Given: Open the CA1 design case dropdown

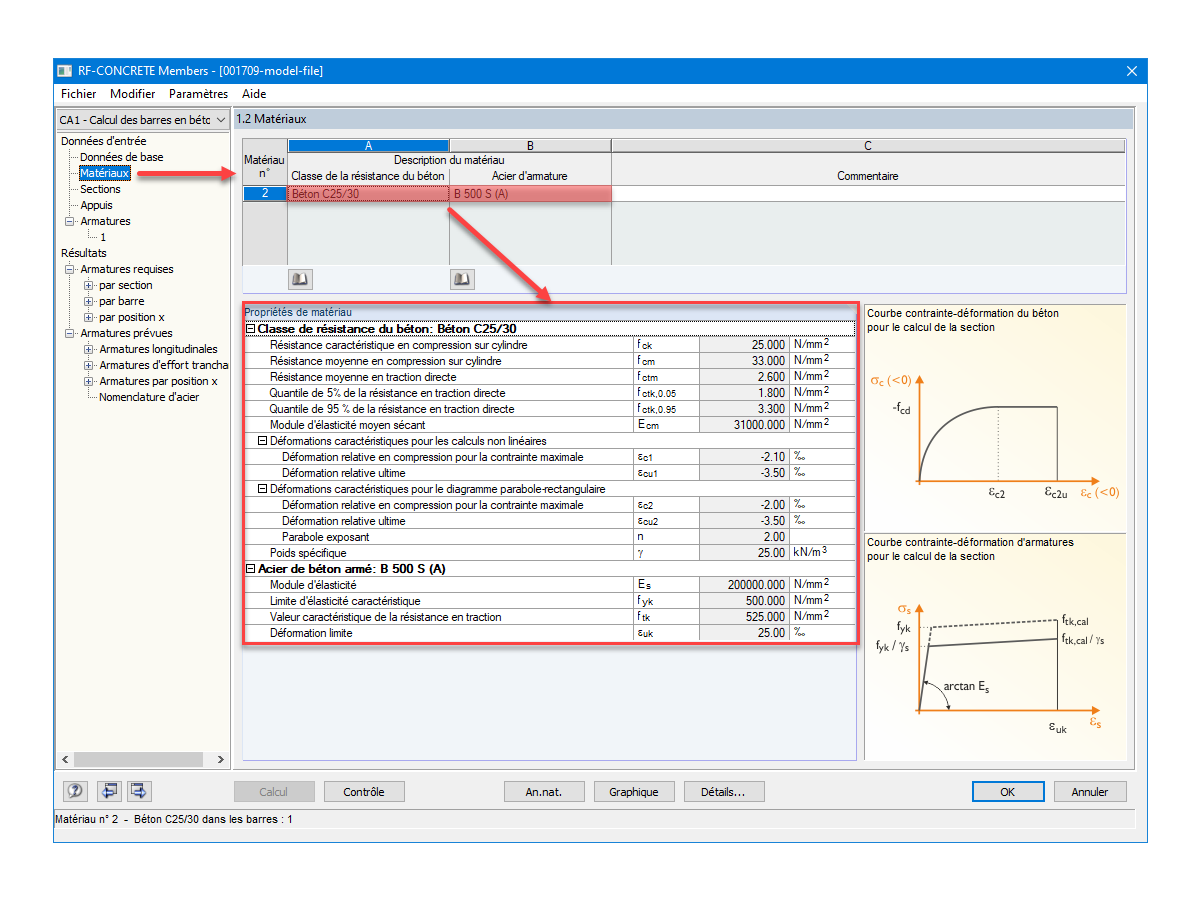Looking at the screenshot, I should click(142, 120).
